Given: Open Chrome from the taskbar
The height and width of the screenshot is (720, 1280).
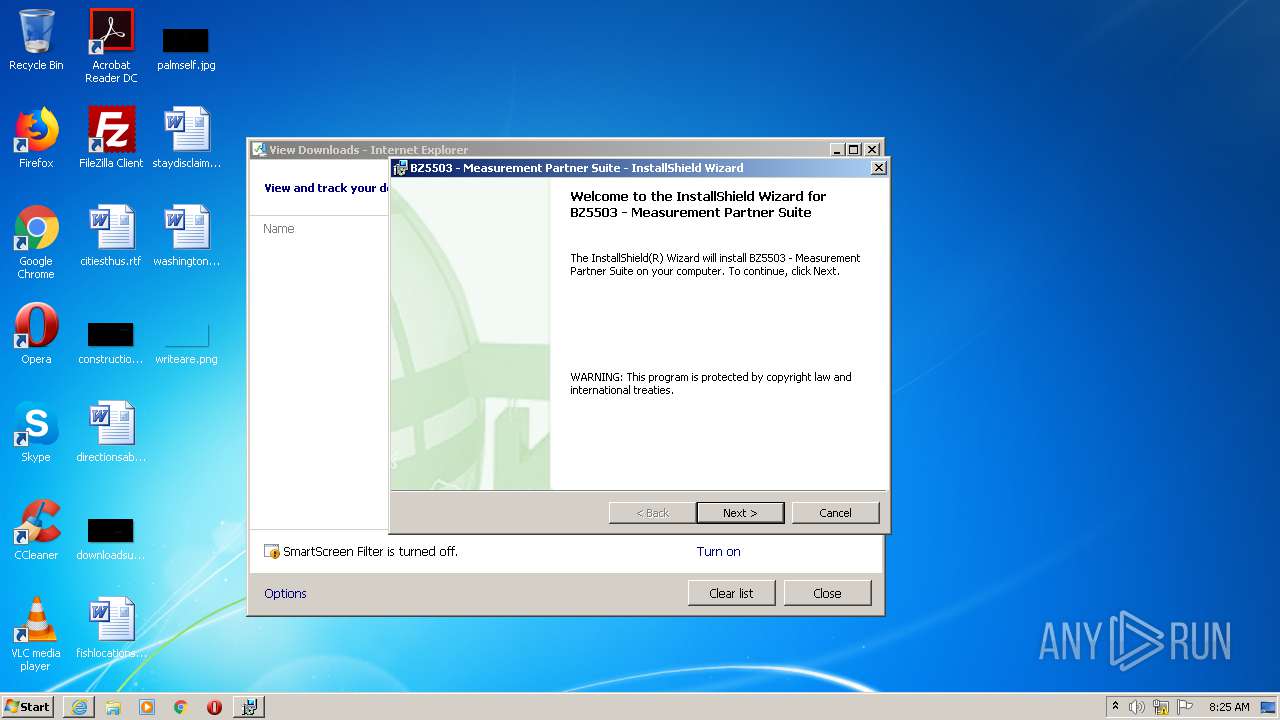Looking at the screenshot, I should (181, 707).
